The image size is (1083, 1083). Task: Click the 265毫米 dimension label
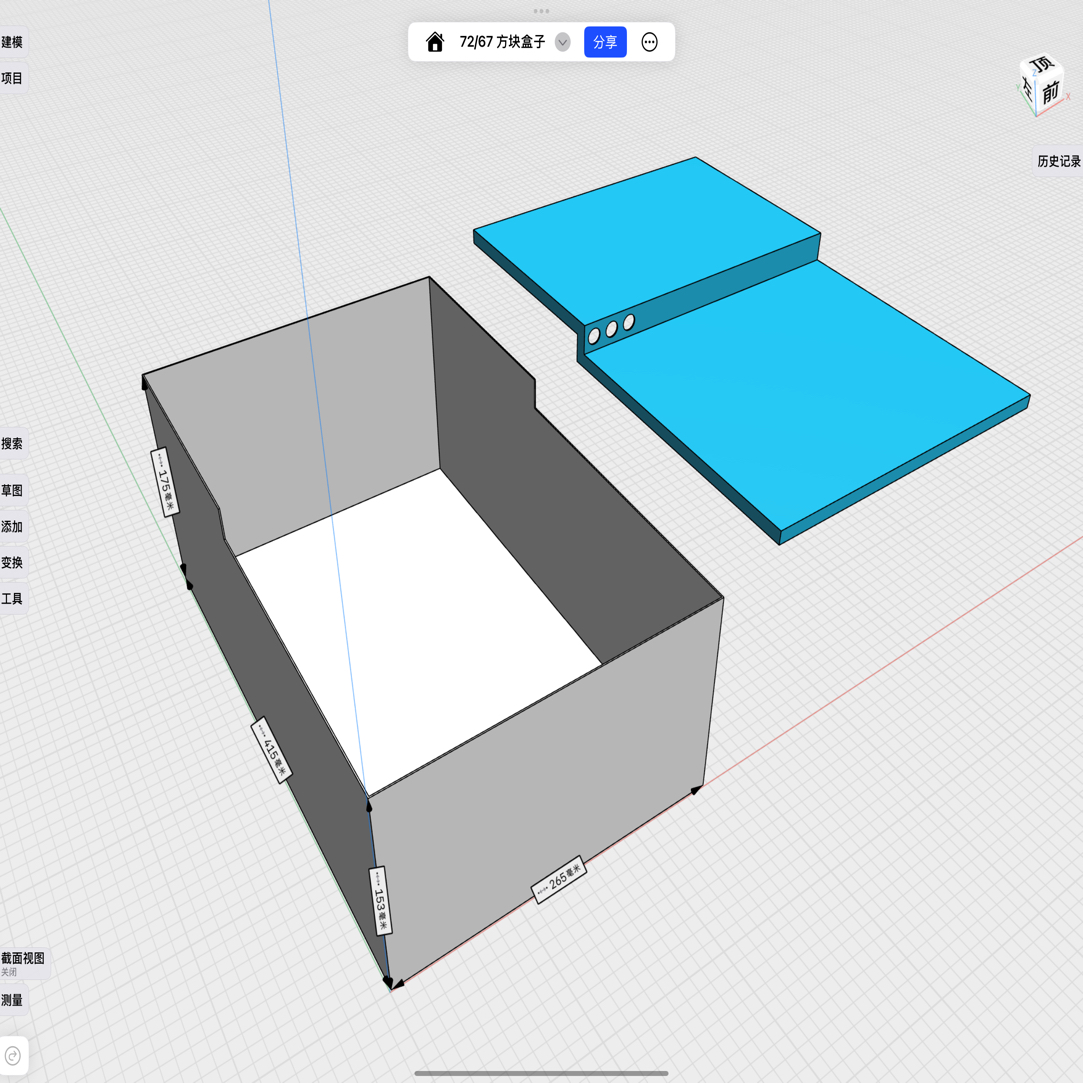pyautogui.click(x=559, y=879)
